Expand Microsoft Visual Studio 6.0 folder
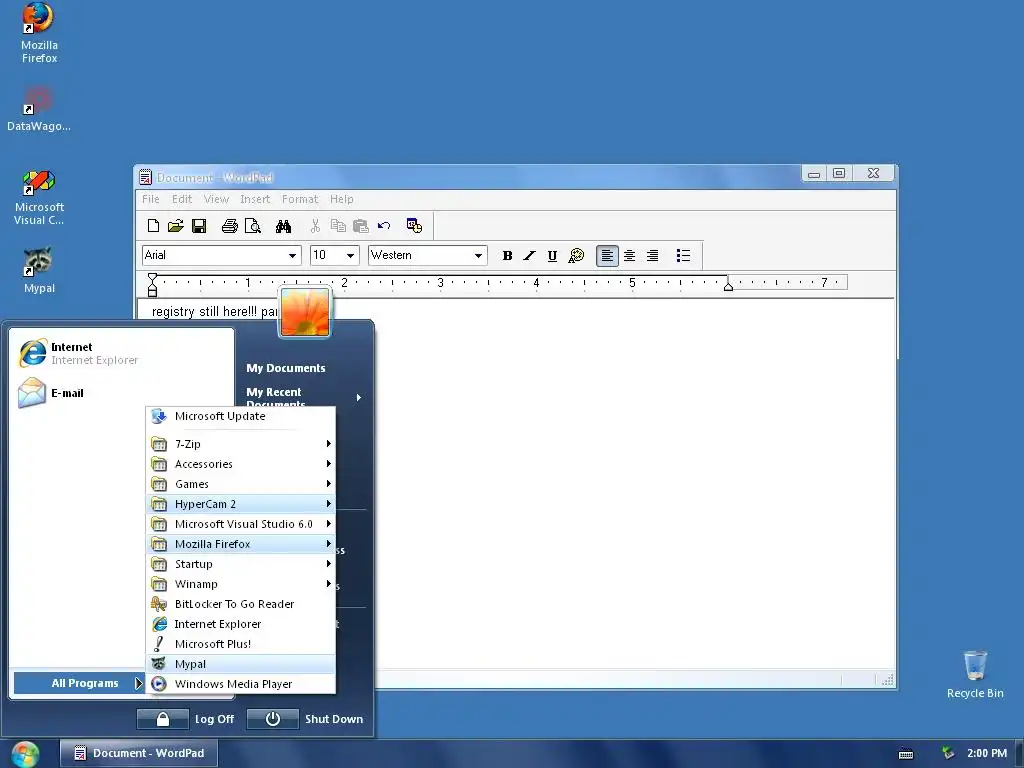The image size is (1024, 768). coord(241,524)
